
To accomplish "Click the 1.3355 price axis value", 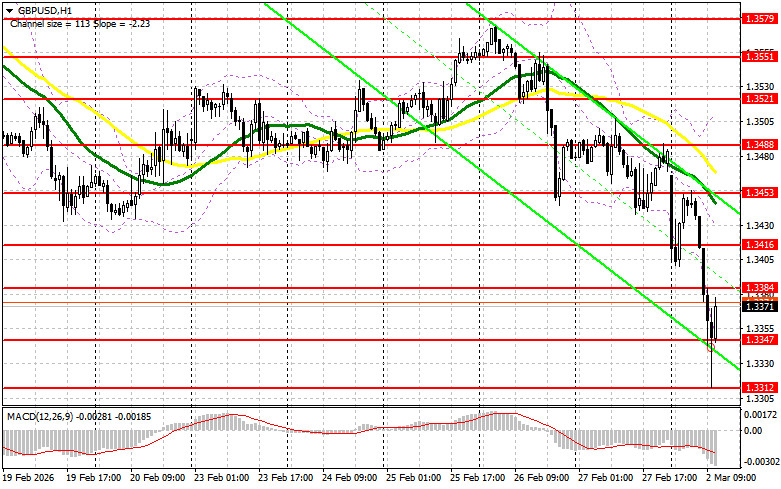I will coord(761,328).
